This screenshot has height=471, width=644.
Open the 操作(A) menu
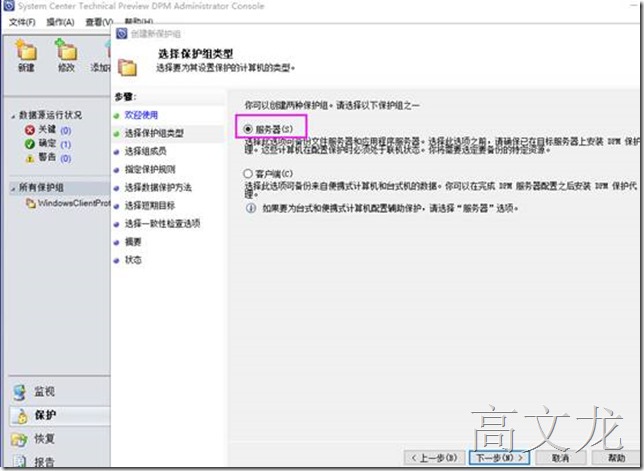pyautogui.click(x=60, y=22)
